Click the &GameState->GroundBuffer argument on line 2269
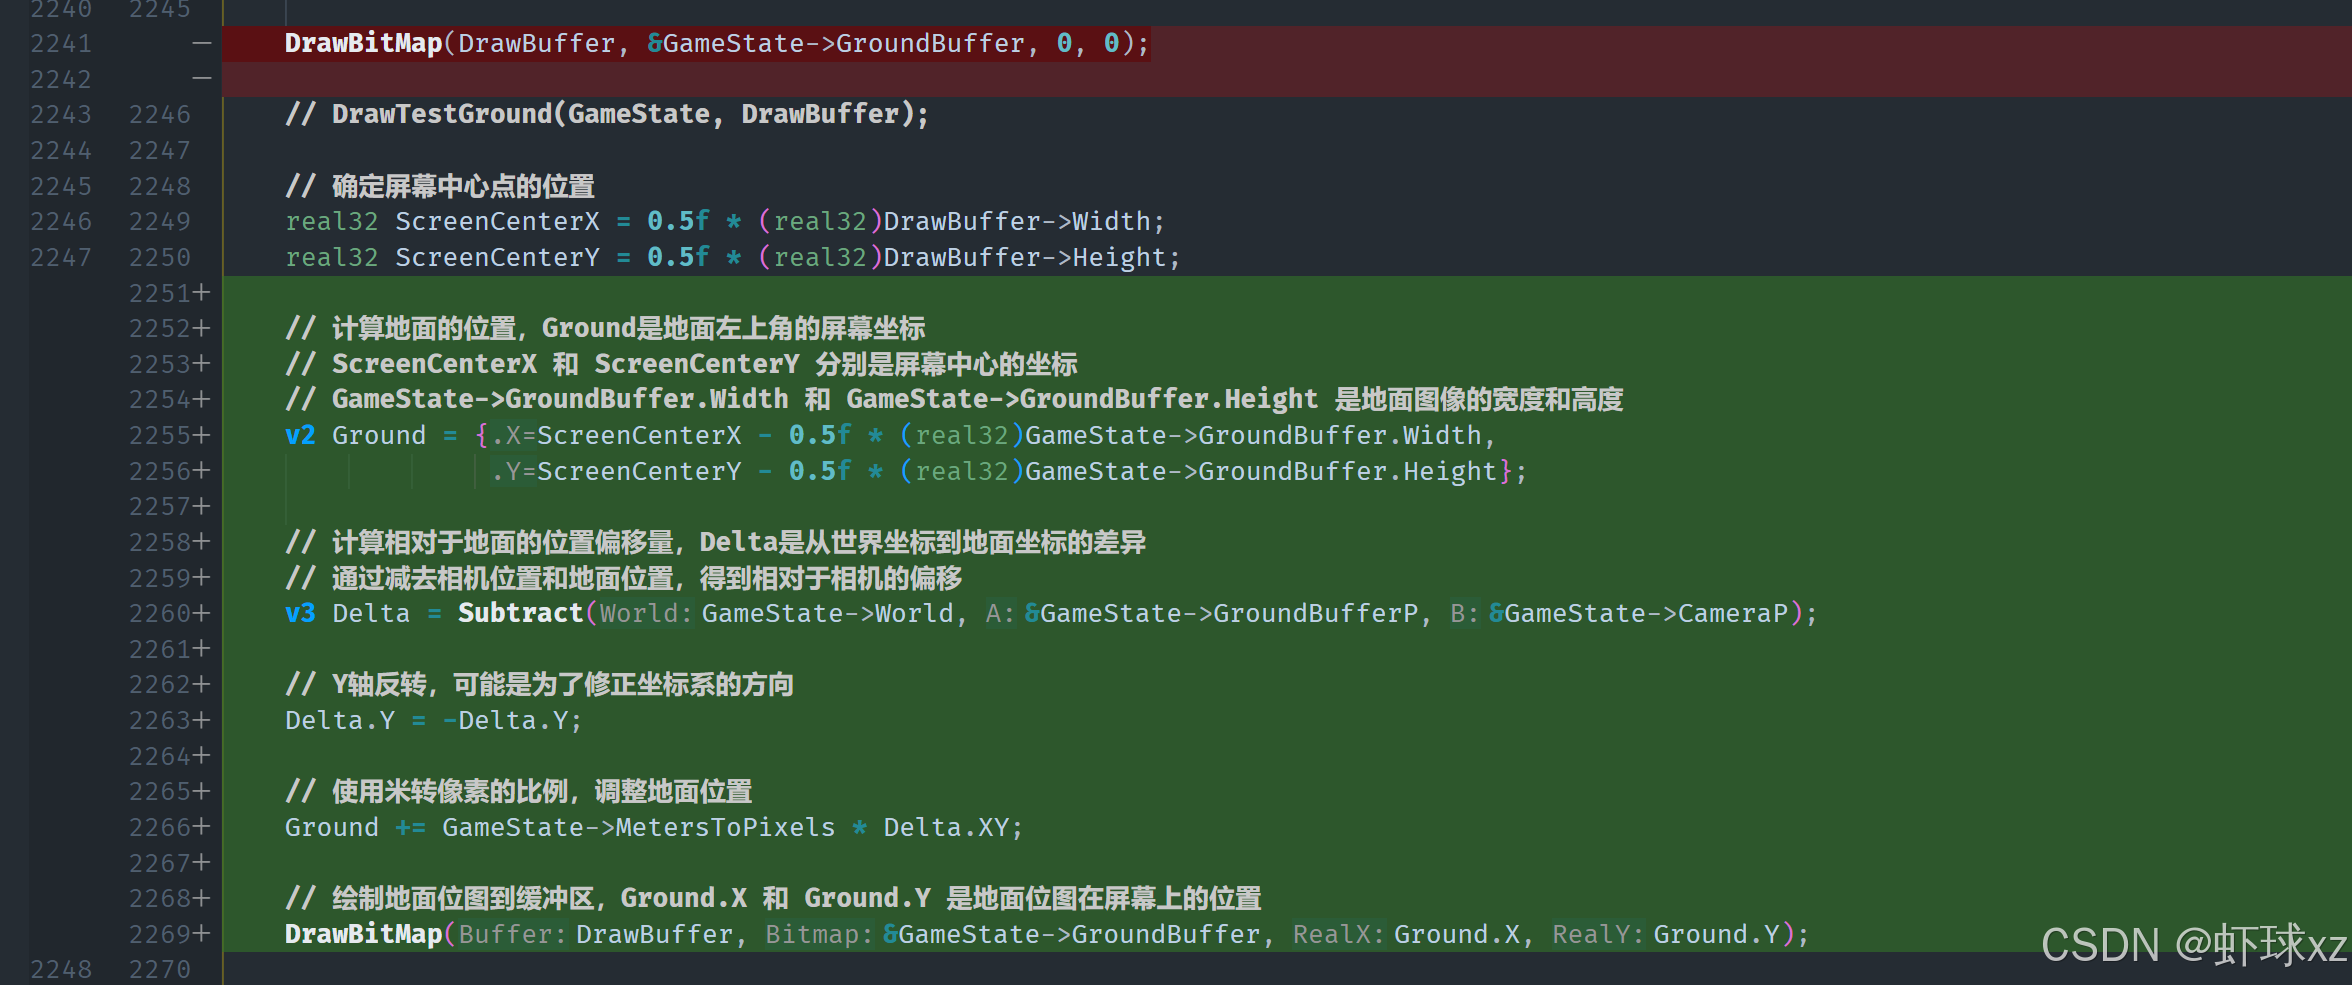Viewport: 2352px width, 985px height. click(1071, 934)
